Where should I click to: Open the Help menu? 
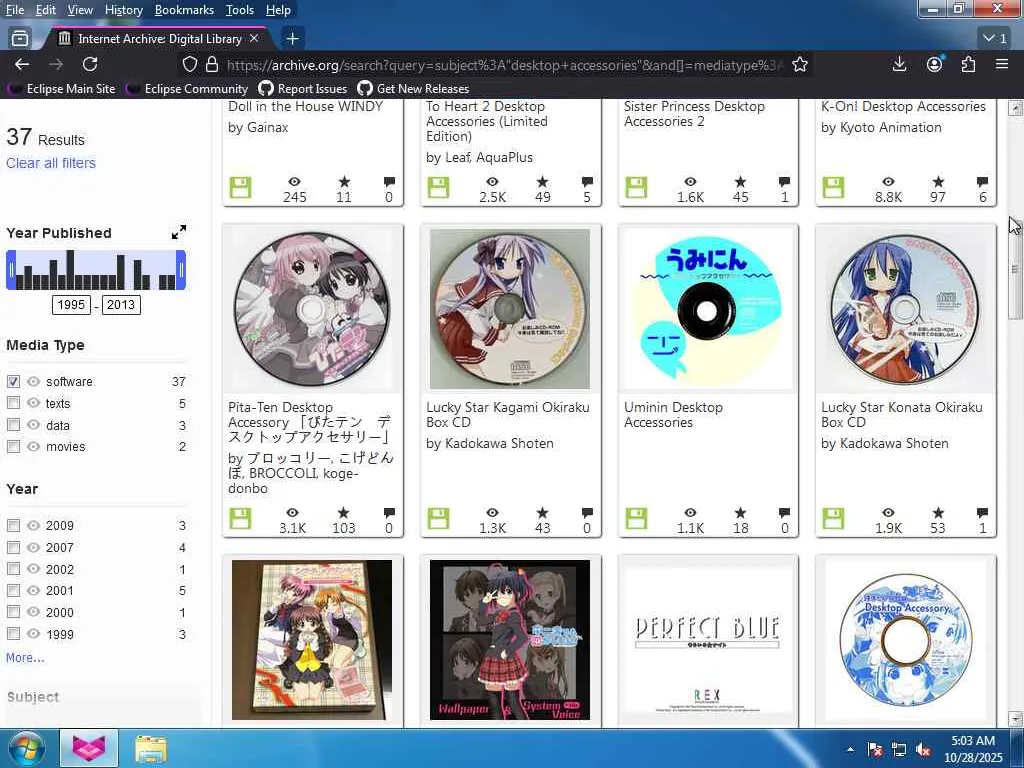point(278,10)
